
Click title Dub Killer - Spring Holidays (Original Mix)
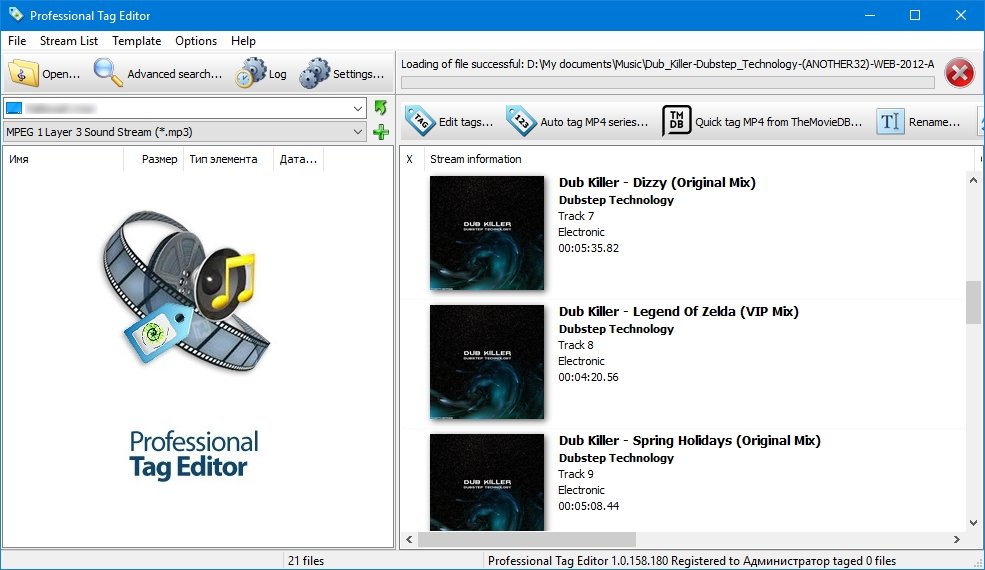(690, 441)
